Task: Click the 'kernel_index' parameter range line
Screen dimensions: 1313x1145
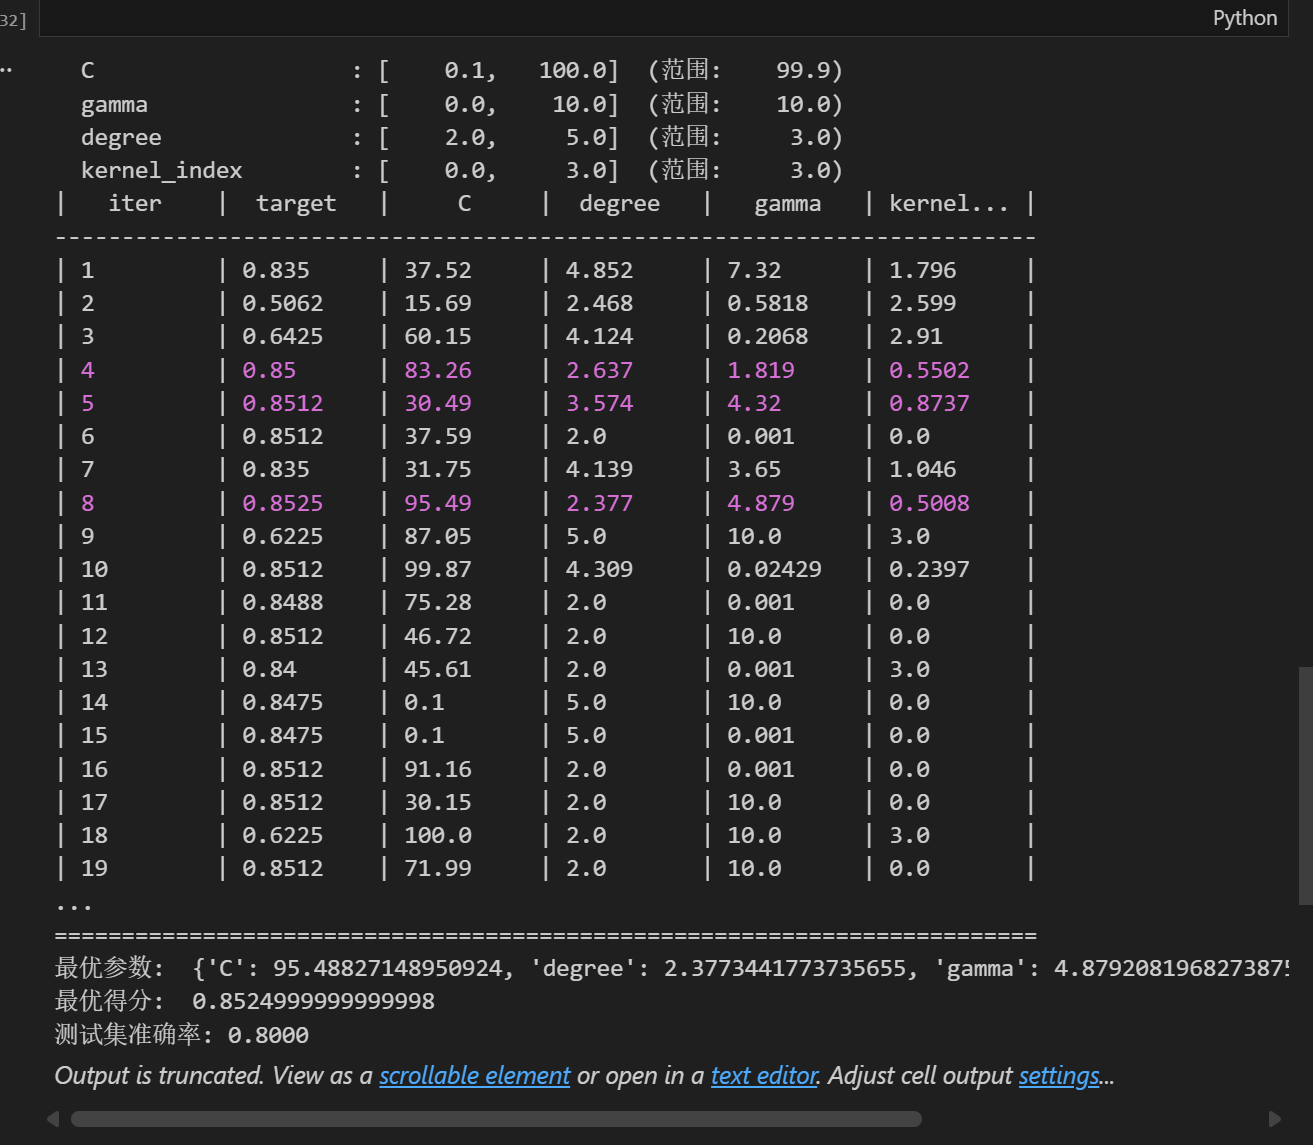Action: click(x=462, y=171)
